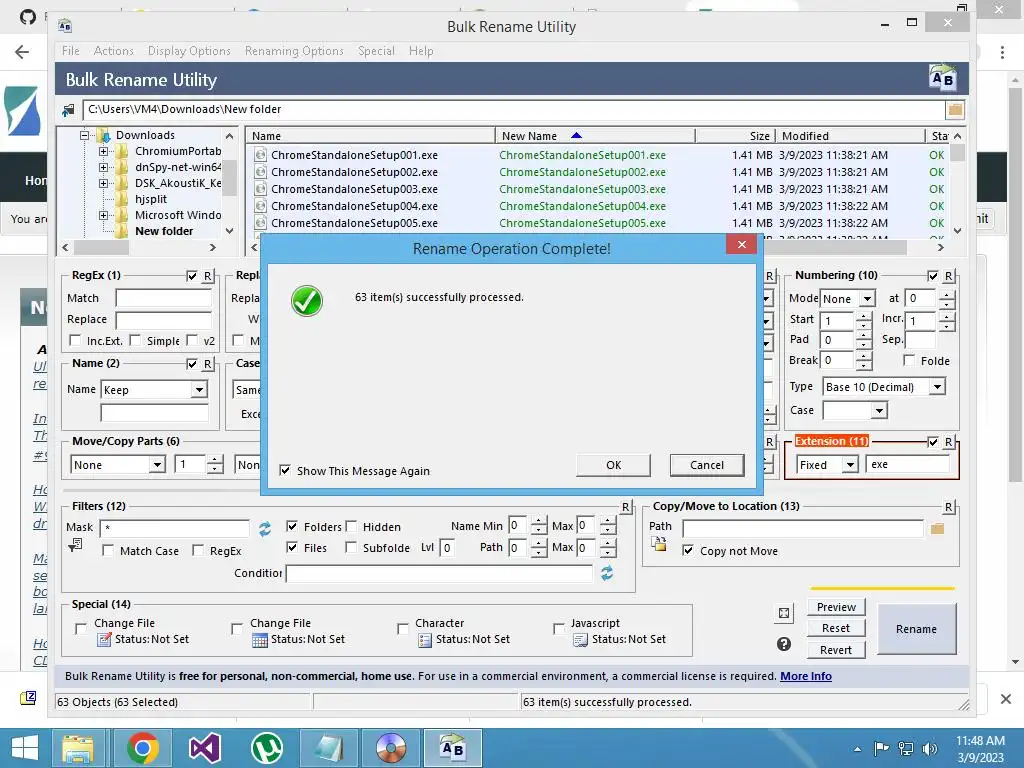Click the Bulk Rename Utility taskbar icon
The image size is (1024, 768).
pyautogui.click(x=453, y=748)
